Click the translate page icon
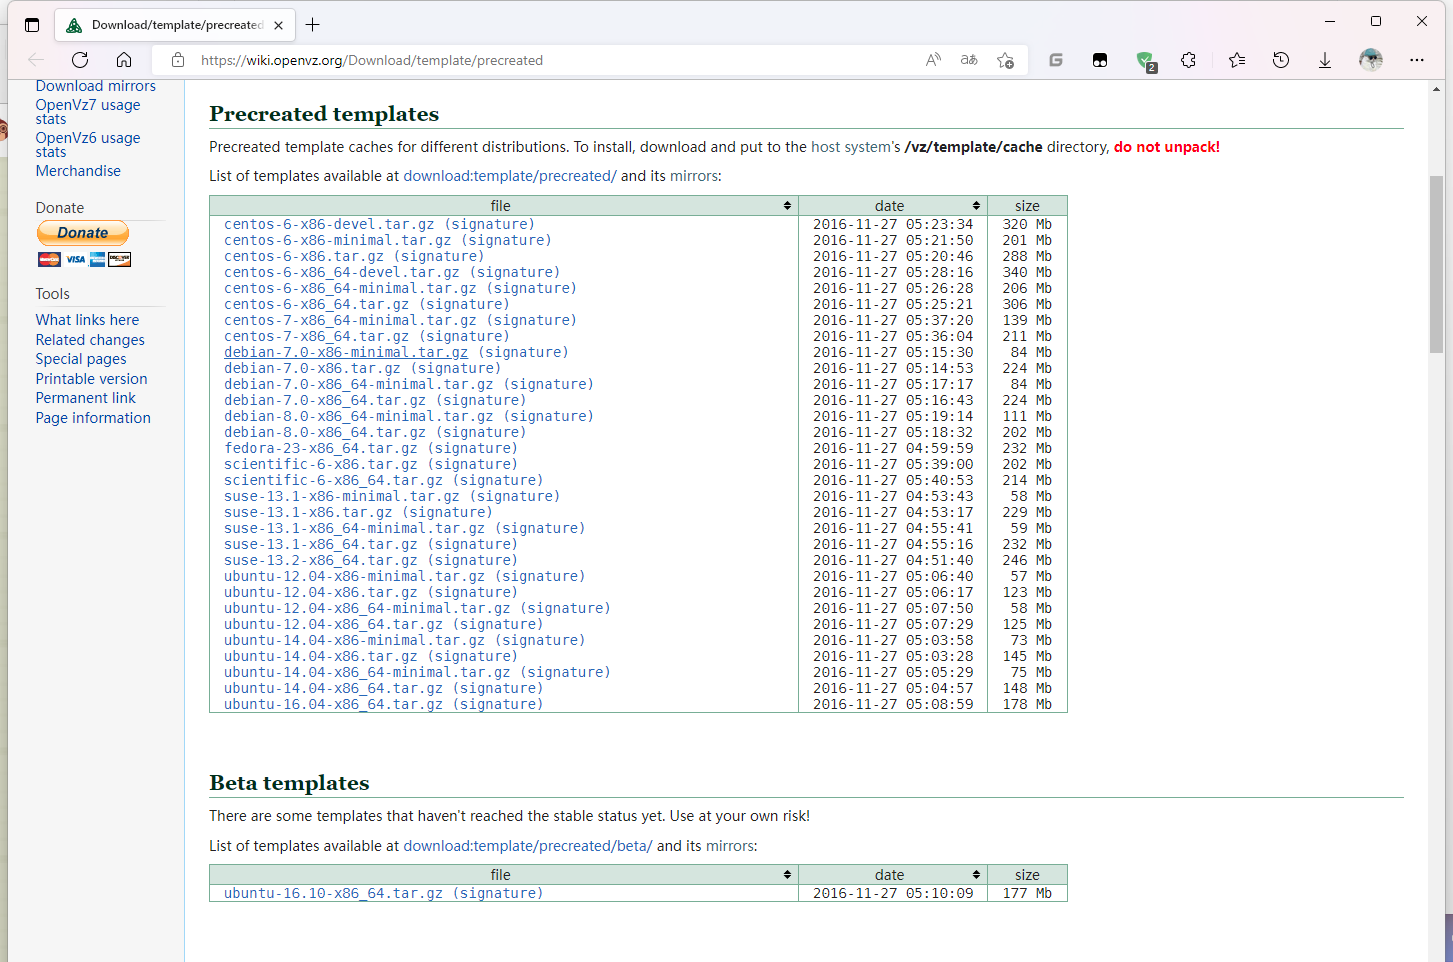1453x962 pixels. pos(969,60)
